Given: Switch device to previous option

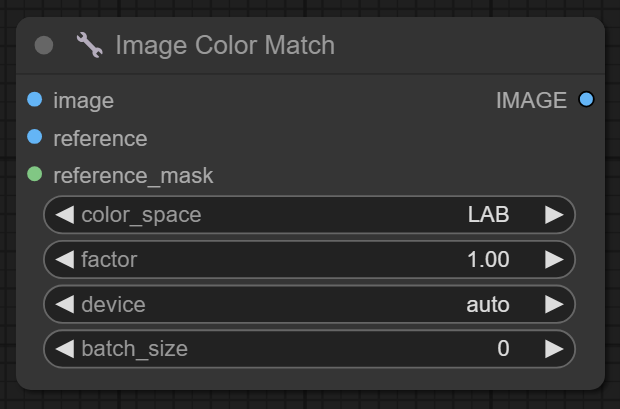Looking at the screenshot, I should pyautogui.click(x=65, y=304).
